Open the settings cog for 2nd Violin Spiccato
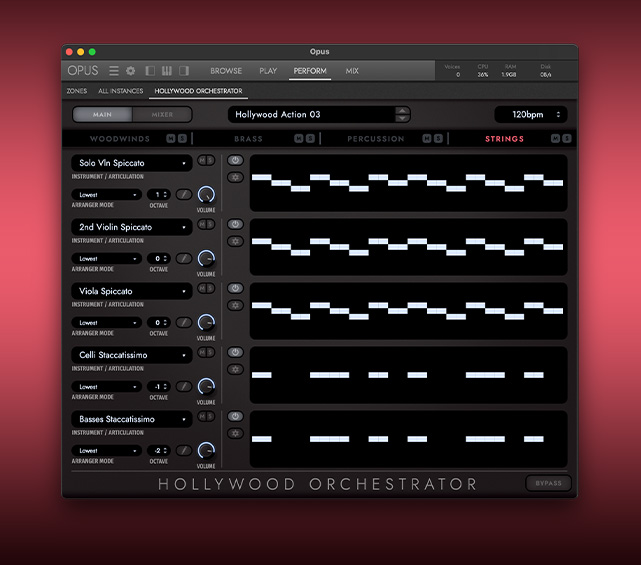This screenshot has height=565, width=641. click(x=235, y=242)
